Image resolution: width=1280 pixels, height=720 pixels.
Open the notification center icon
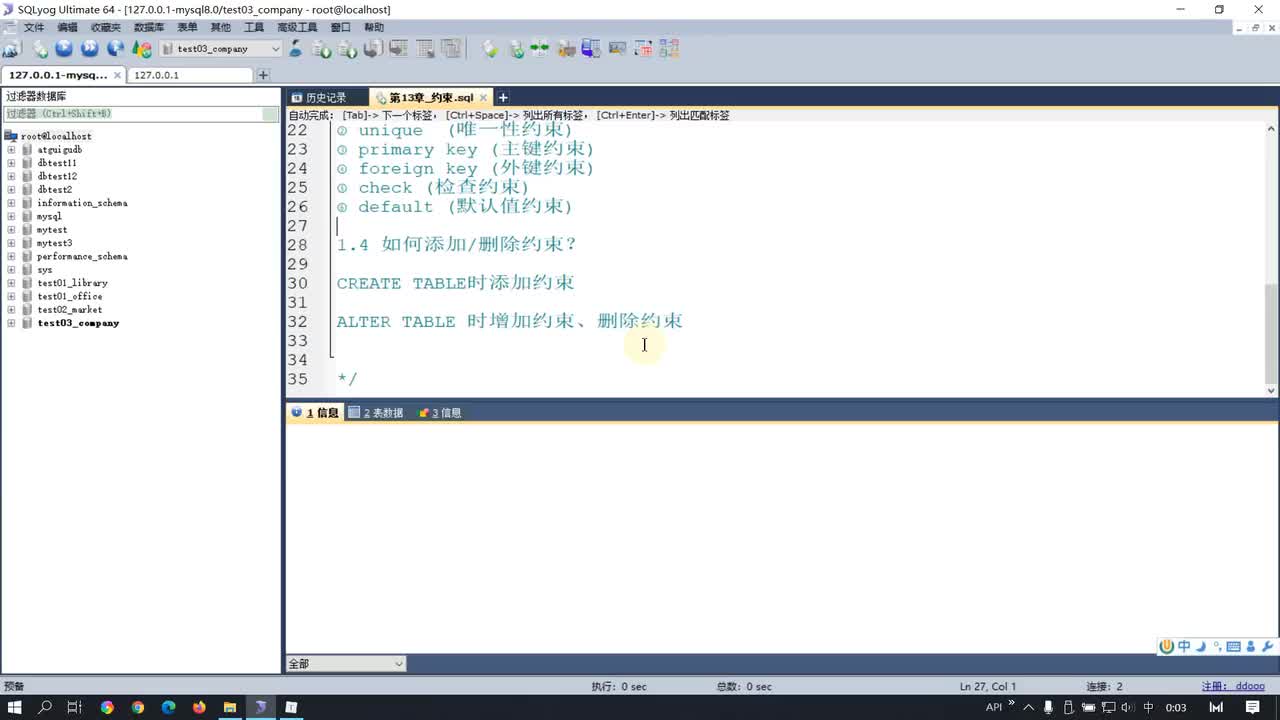coord(1252,707)
